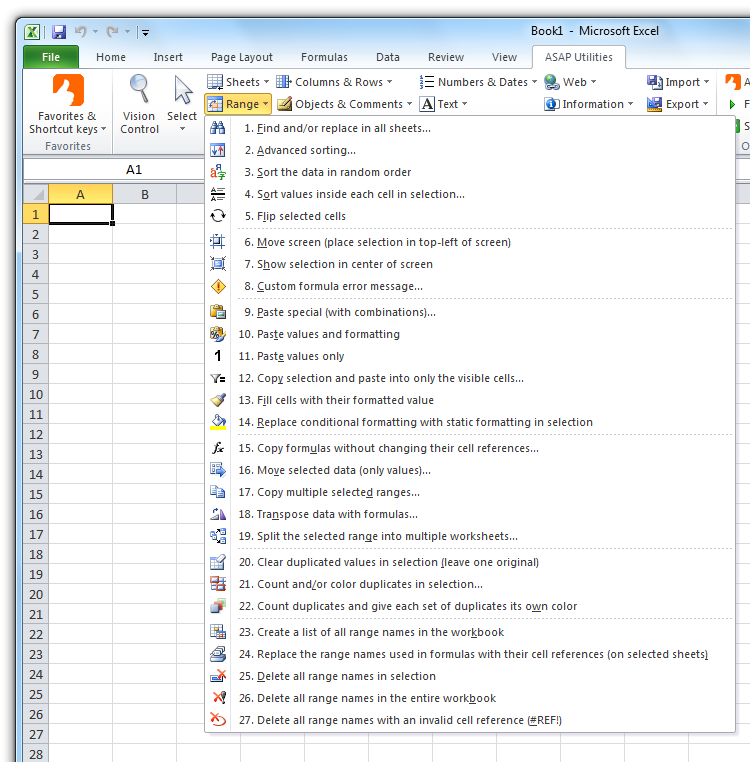
Task: Choose Copy multiple selected ranges item
Action: point(470,492)
